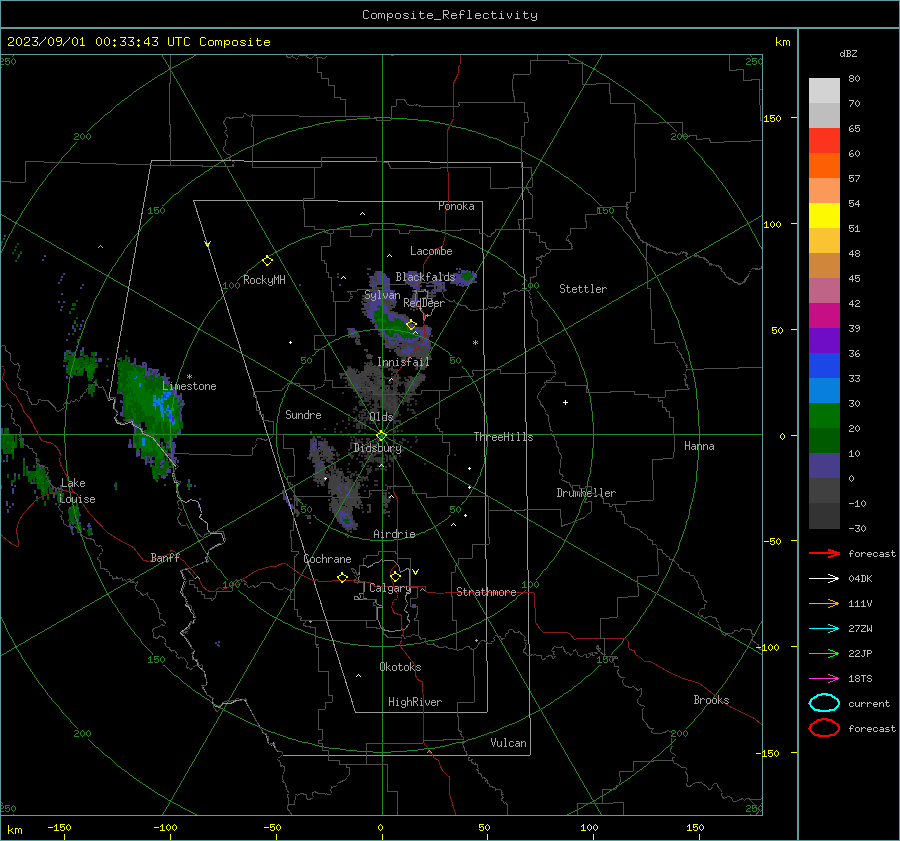This screenshot has height=841, width=900.
Task: Click the cyan 27ZW arrow in legend
Action: point(824,629)
